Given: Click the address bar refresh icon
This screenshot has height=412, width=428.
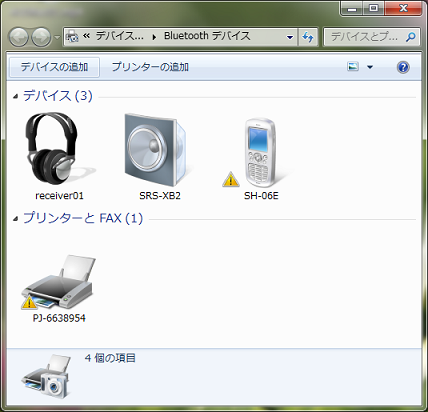Looking at the screenshot, I should tap(307, 37).
